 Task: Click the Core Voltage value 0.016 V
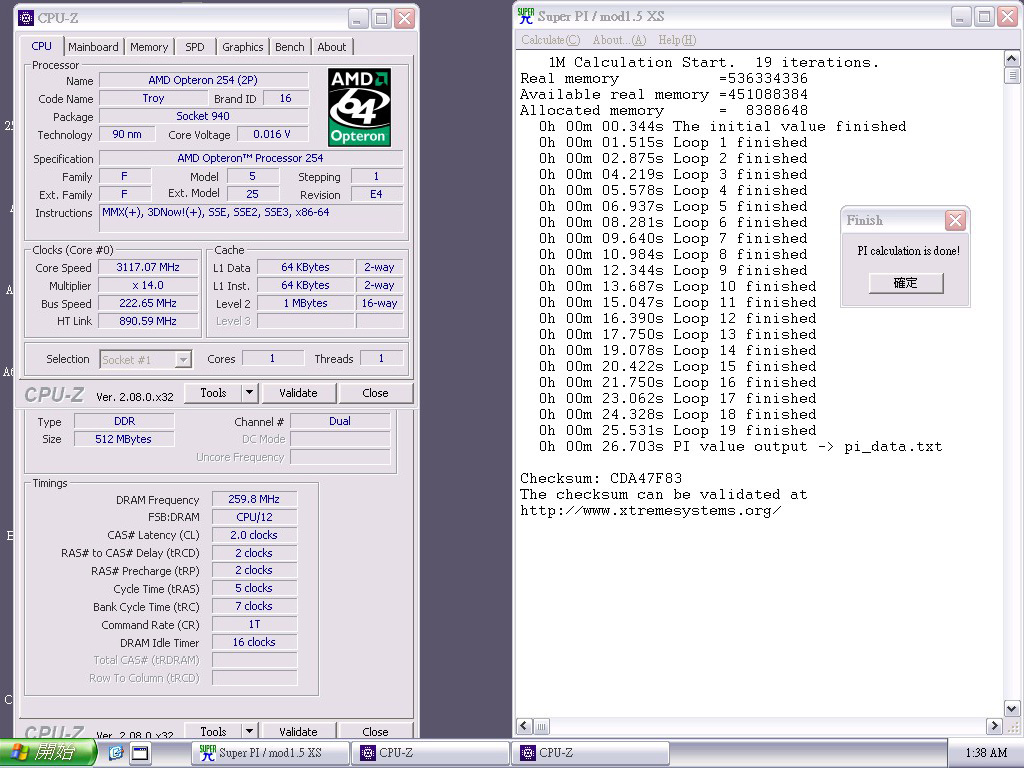(x=272, y=134)
